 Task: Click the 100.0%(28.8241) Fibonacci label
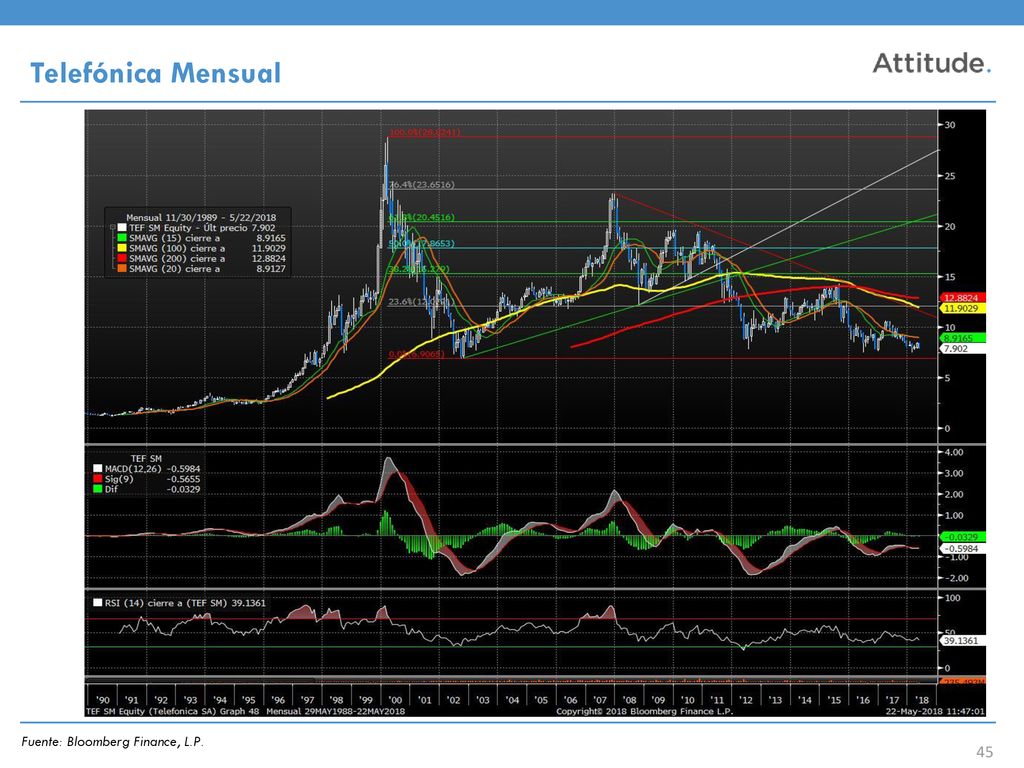pos(424,132)
